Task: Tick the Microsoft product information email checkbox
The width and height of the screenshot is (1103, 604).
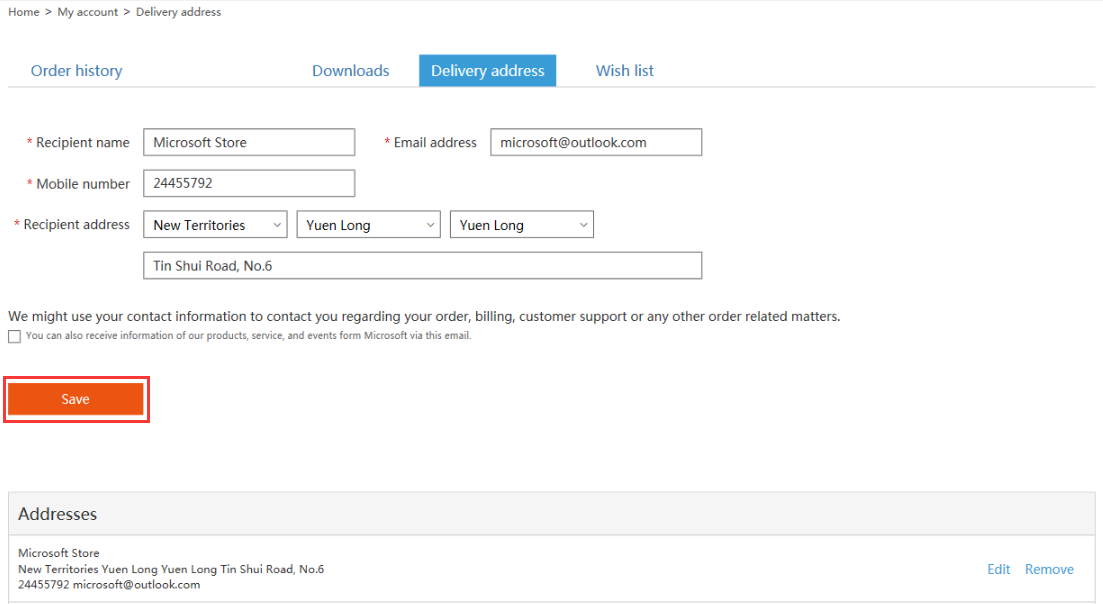Action: tap(14, 336)
